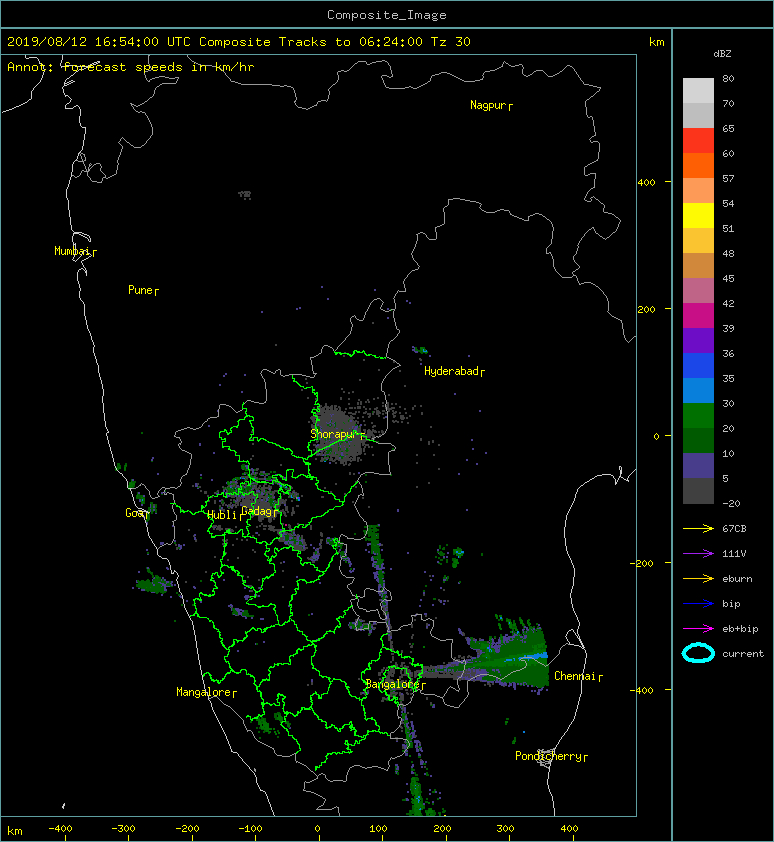Click the -20 dBZ dark gray swatch
Image resolution: width=774 pixels, height=842 pixels.
pos(698,491)
